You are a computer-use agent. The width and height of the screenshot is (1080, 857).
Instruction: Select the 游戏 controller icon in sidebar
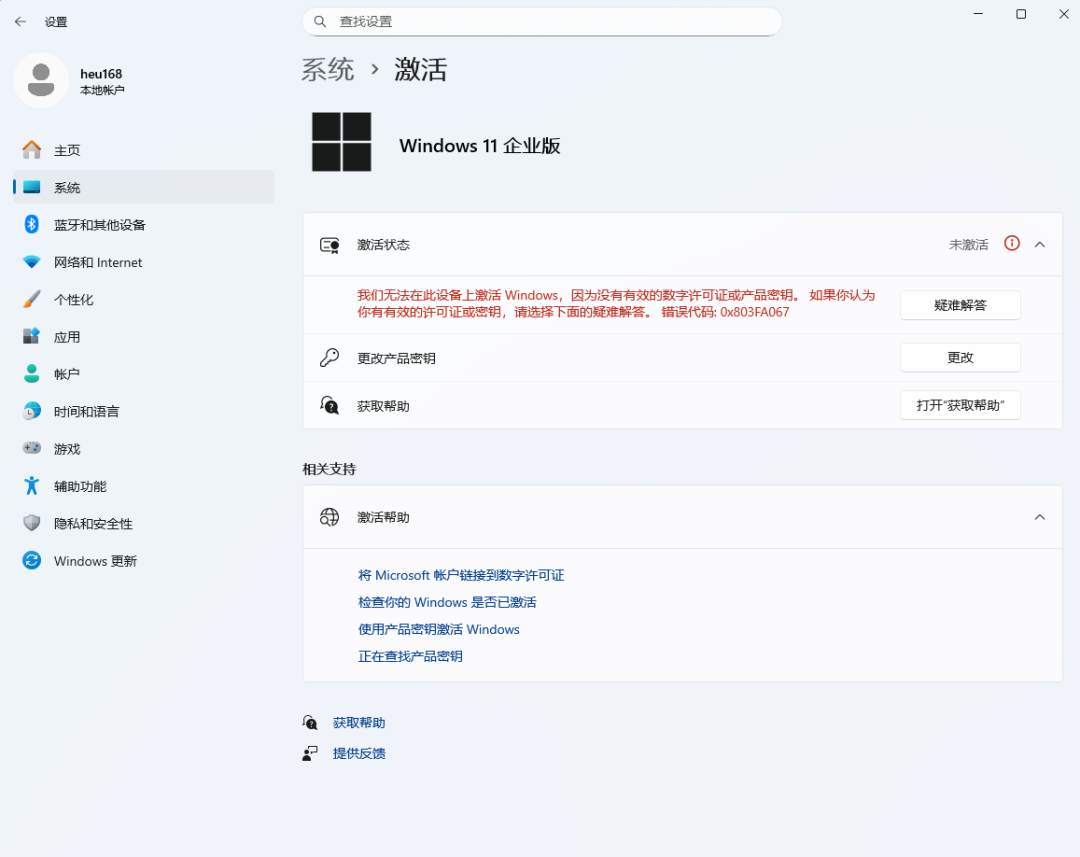tap(31, 448)
